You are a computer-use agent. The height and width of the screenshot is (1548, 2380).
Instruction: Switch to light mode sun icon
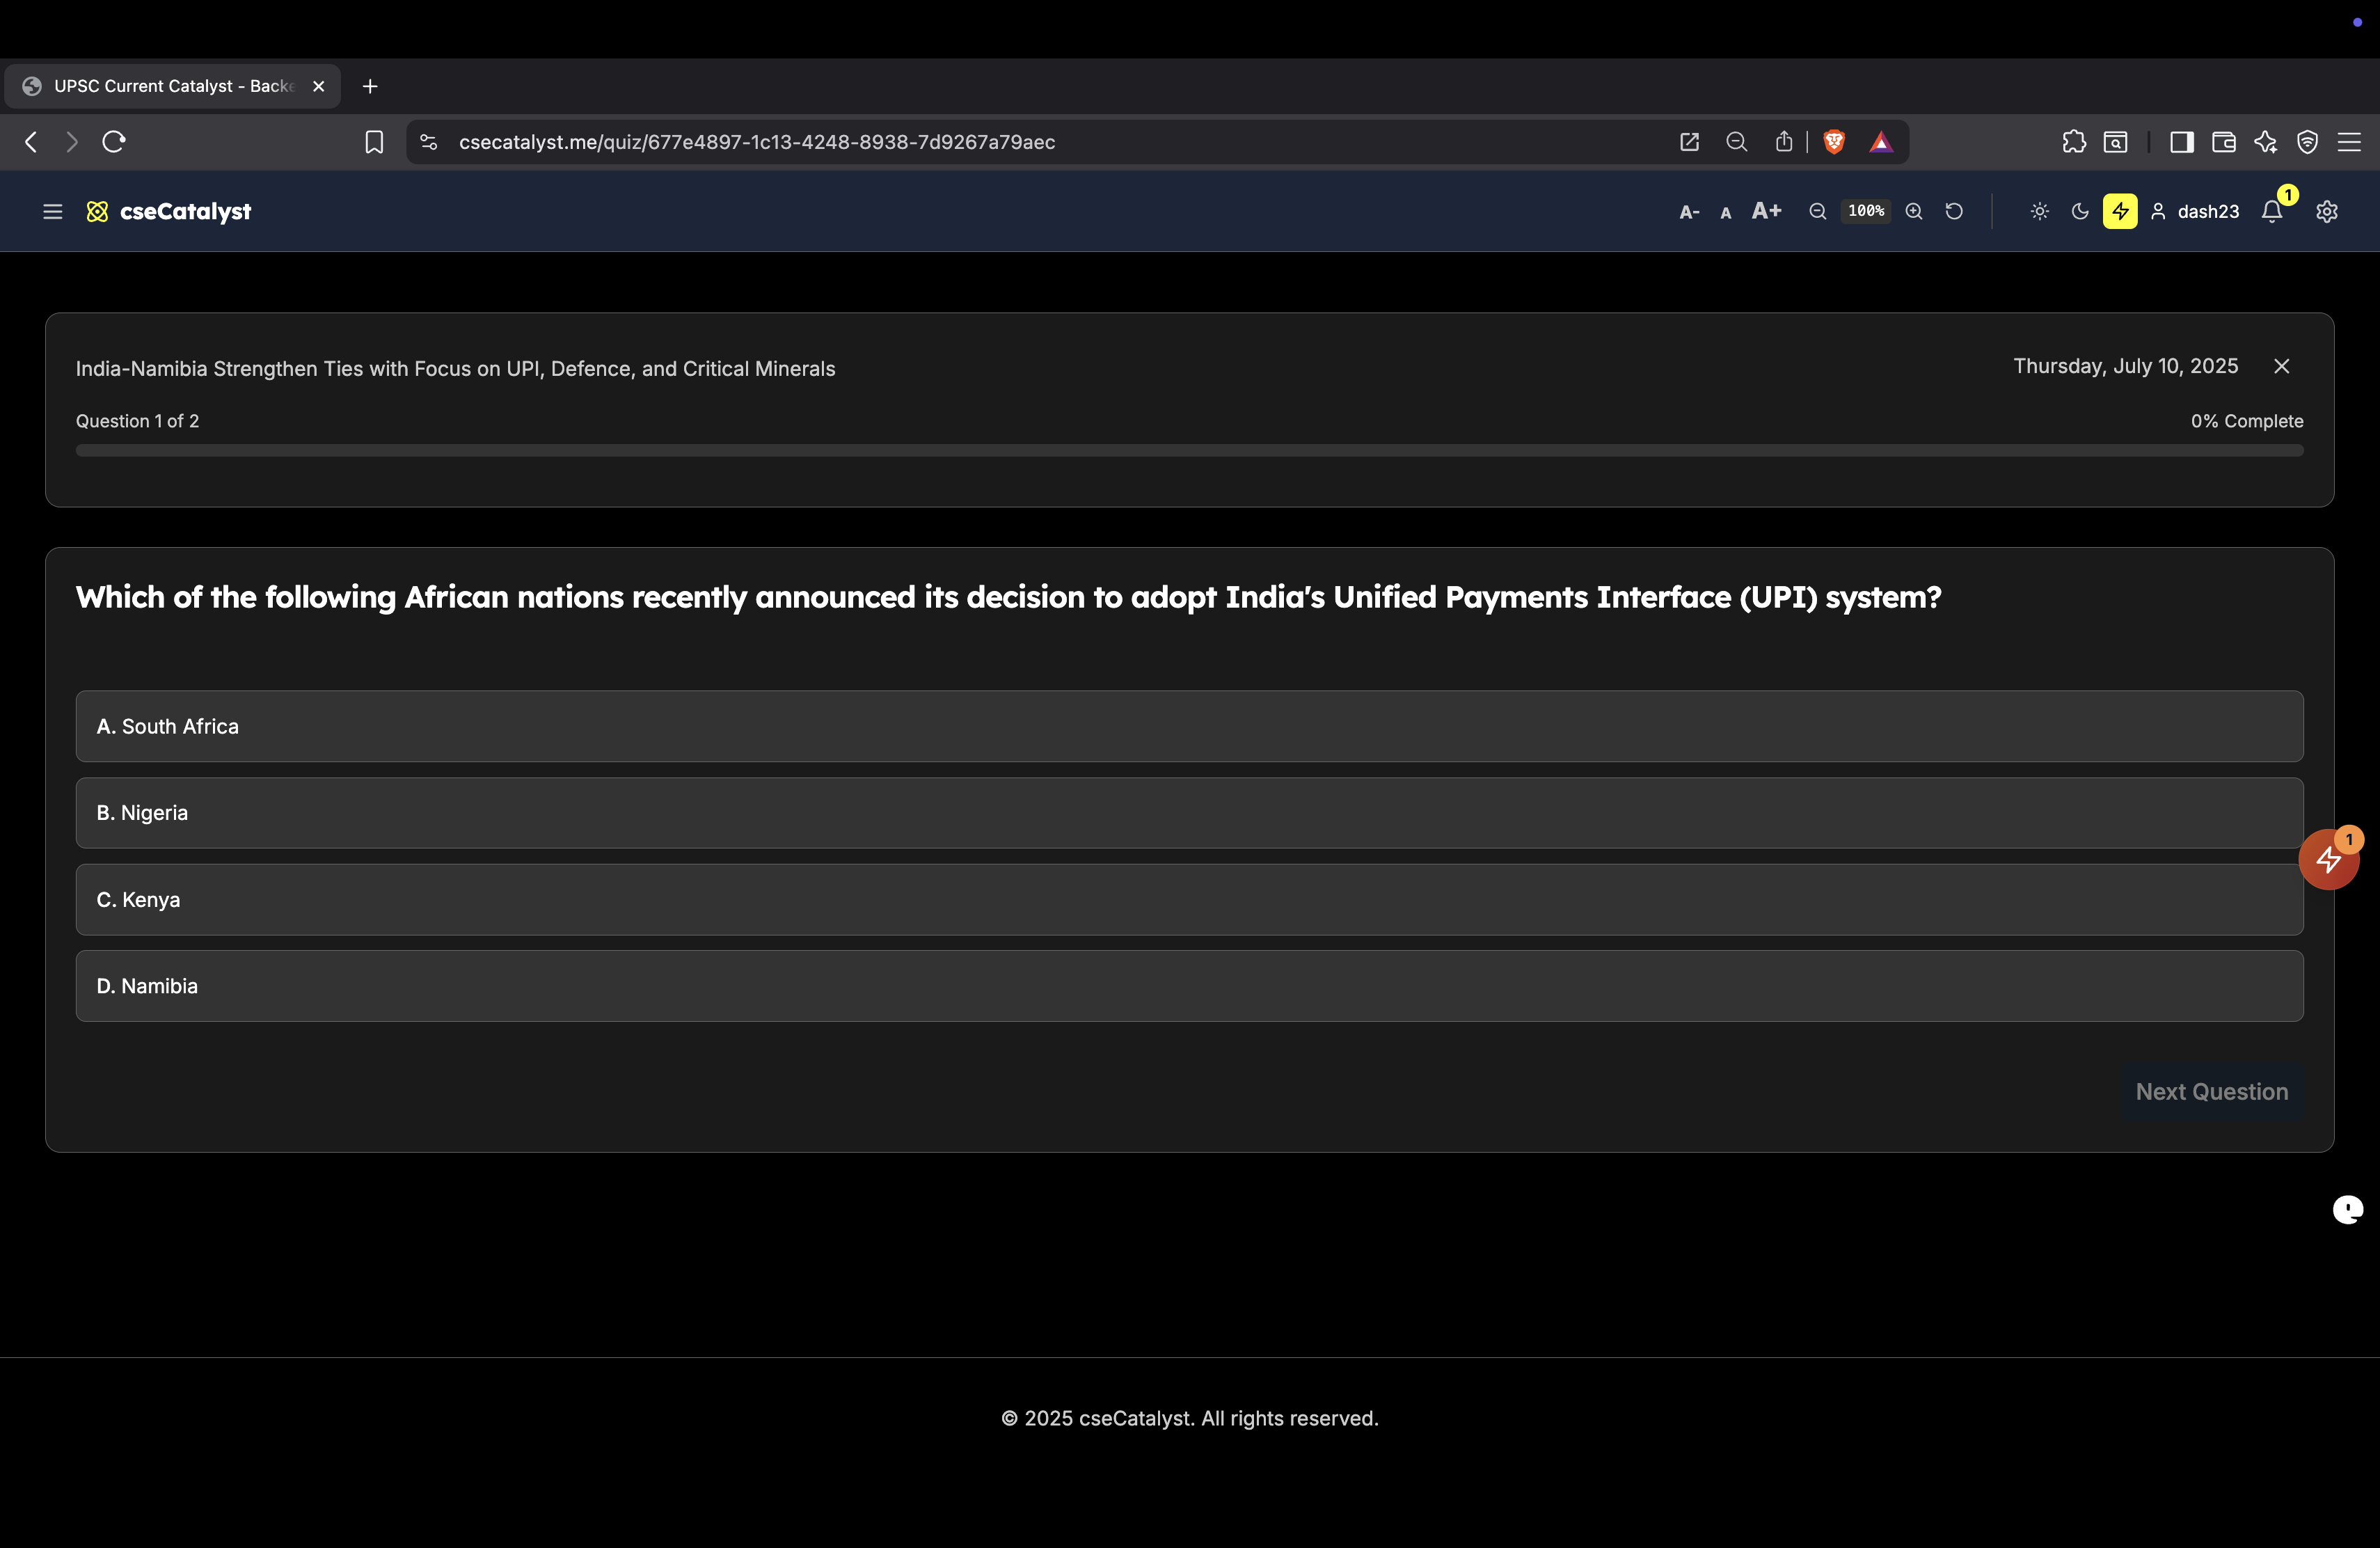pyautogui.click(x=2040, y=211)
